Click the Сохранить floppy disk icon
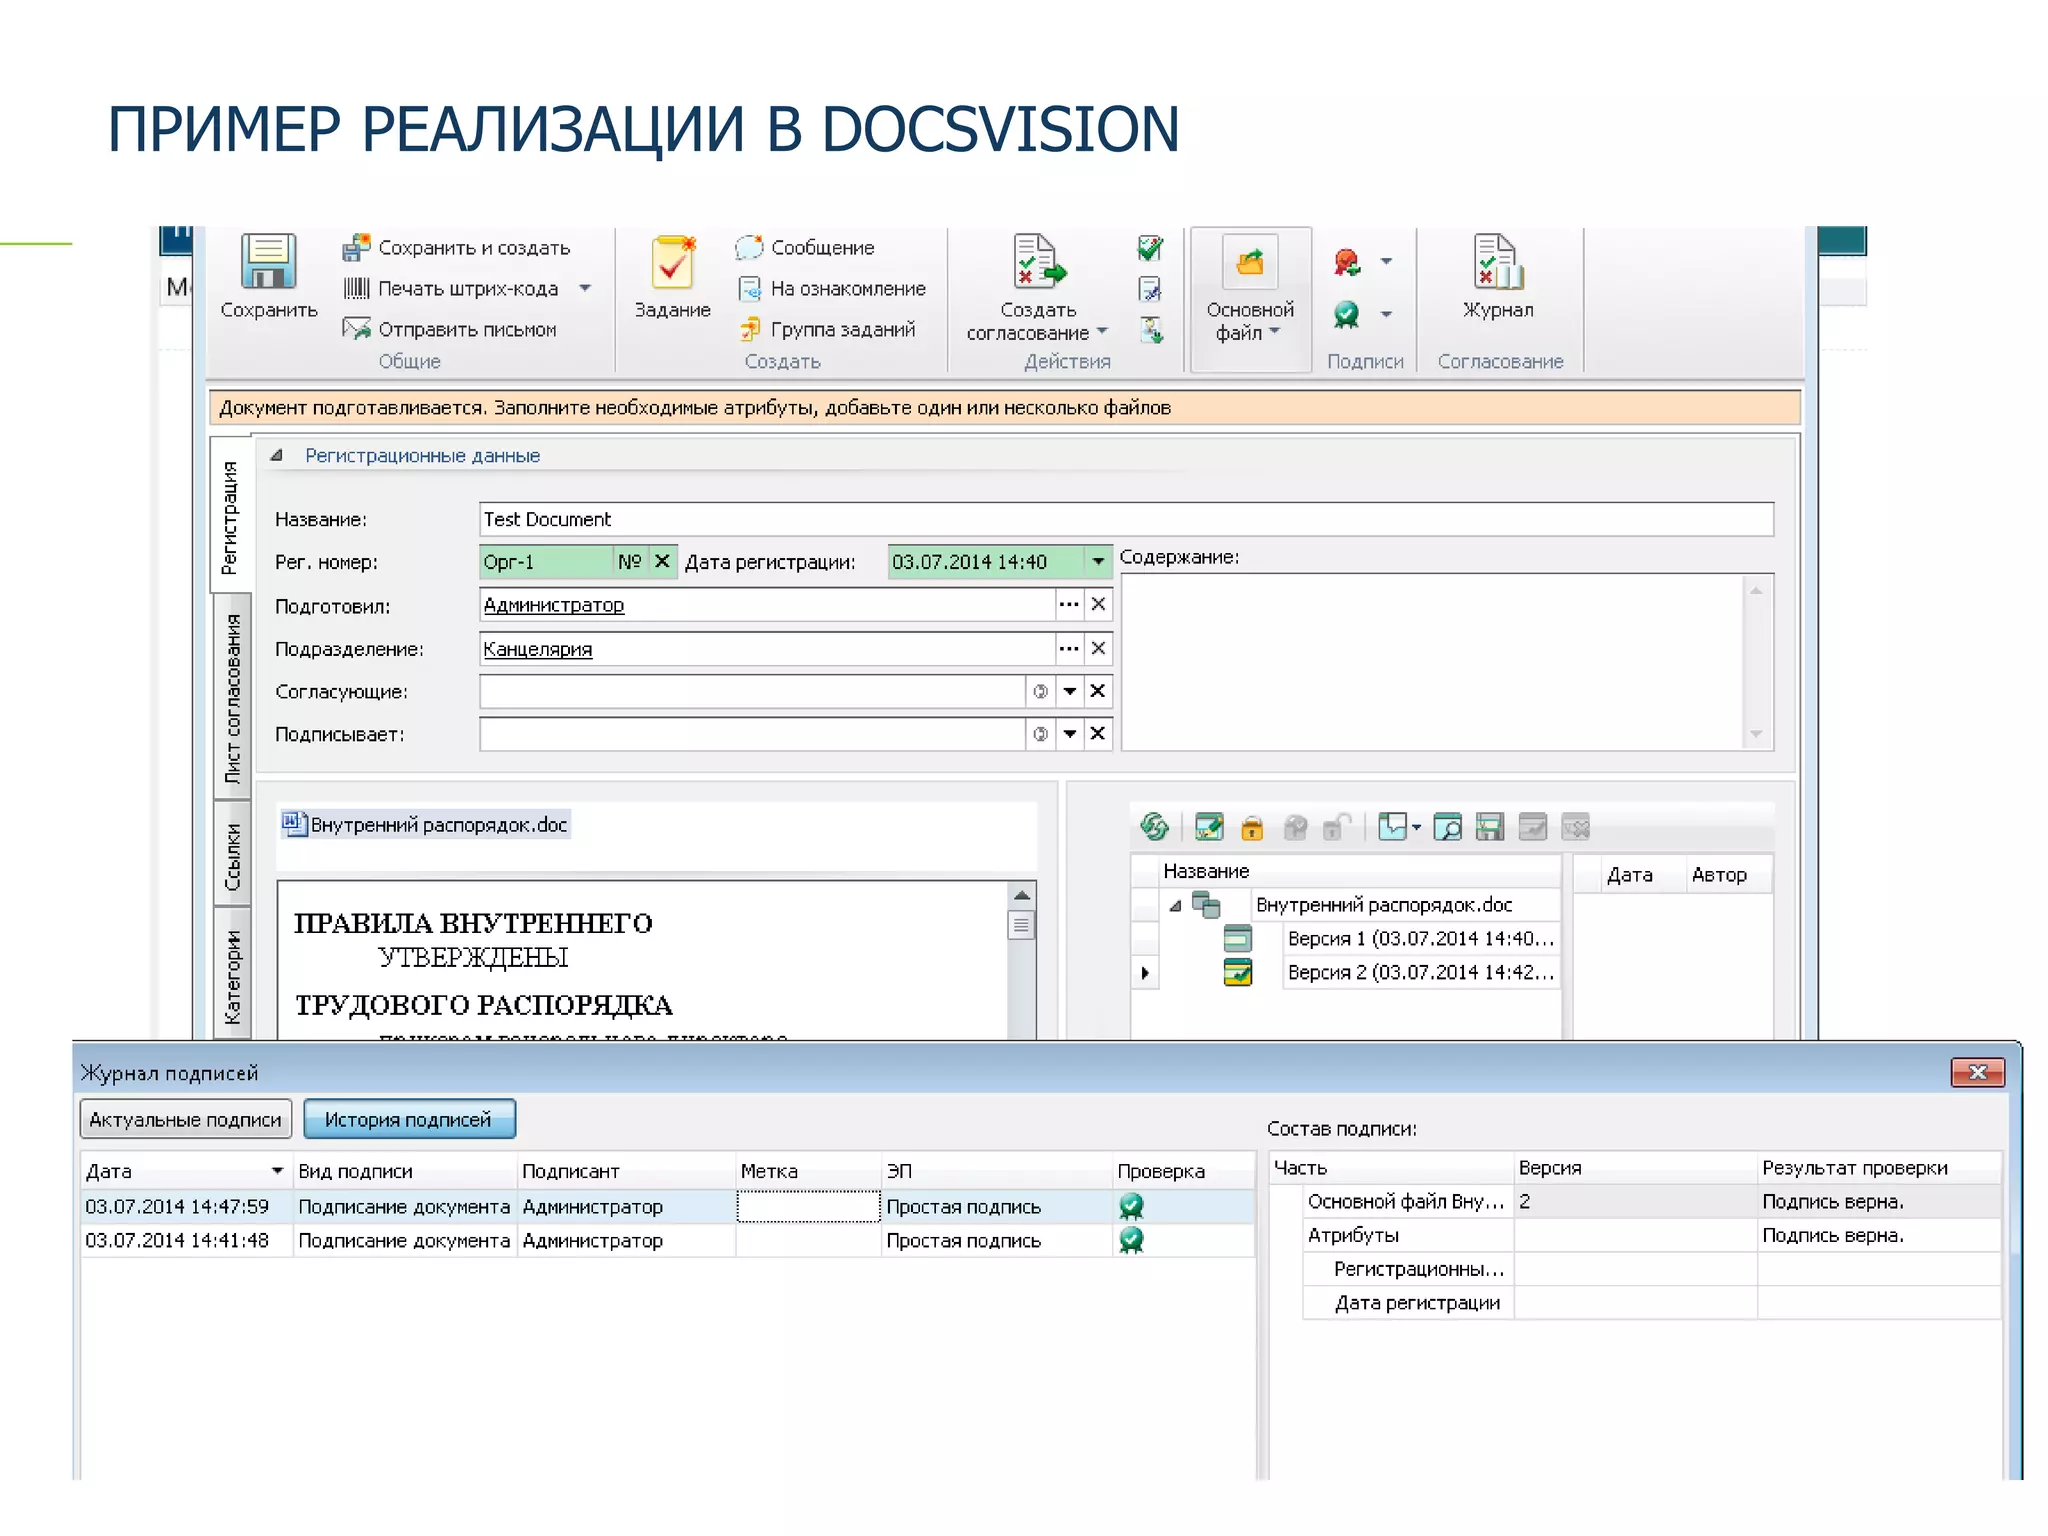2048x1536 pixels. pyautogui.click(x=268, y=262)
